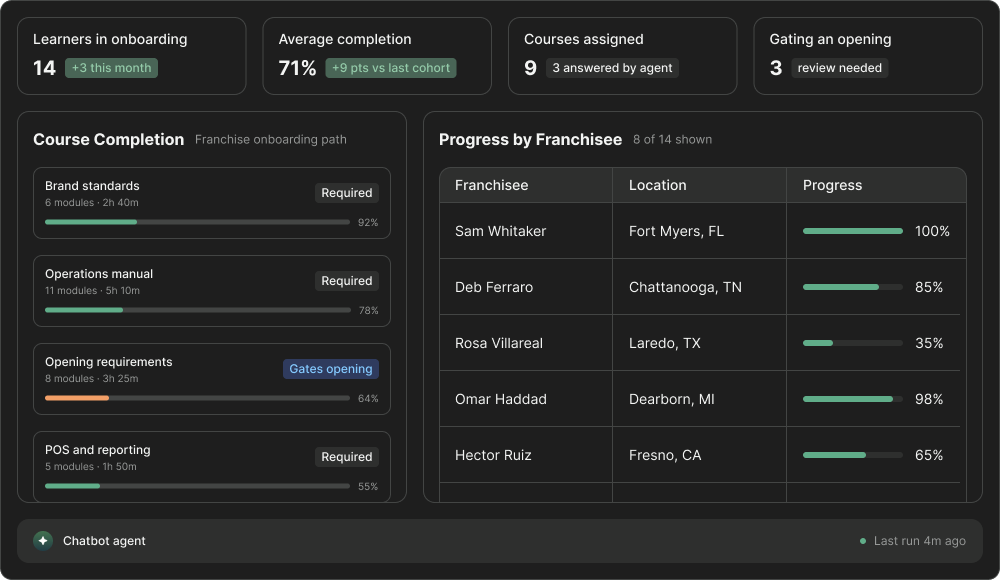Click Sam Whitaker's 100% progress bar
The width and height of the screenshot is (1000, 580).
tap(853, 231)
